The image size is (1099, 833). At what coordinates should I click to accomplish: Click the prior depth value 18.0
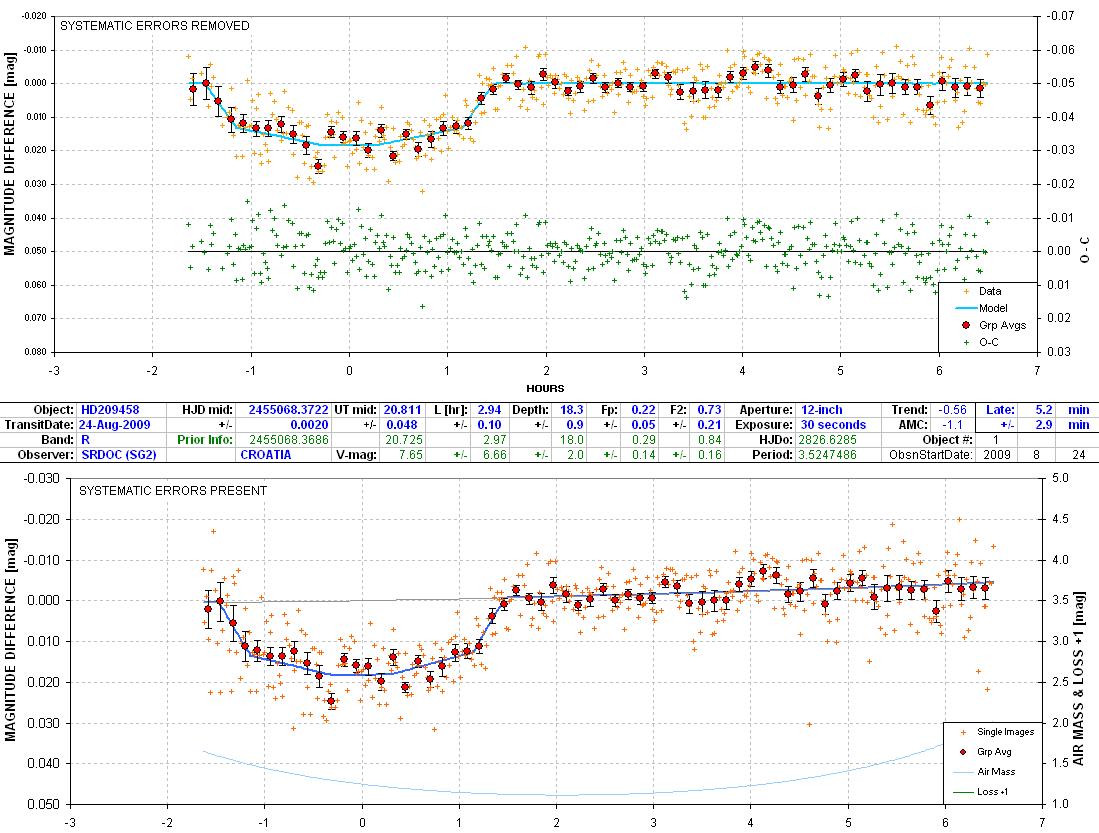click(x=572, y=440)
